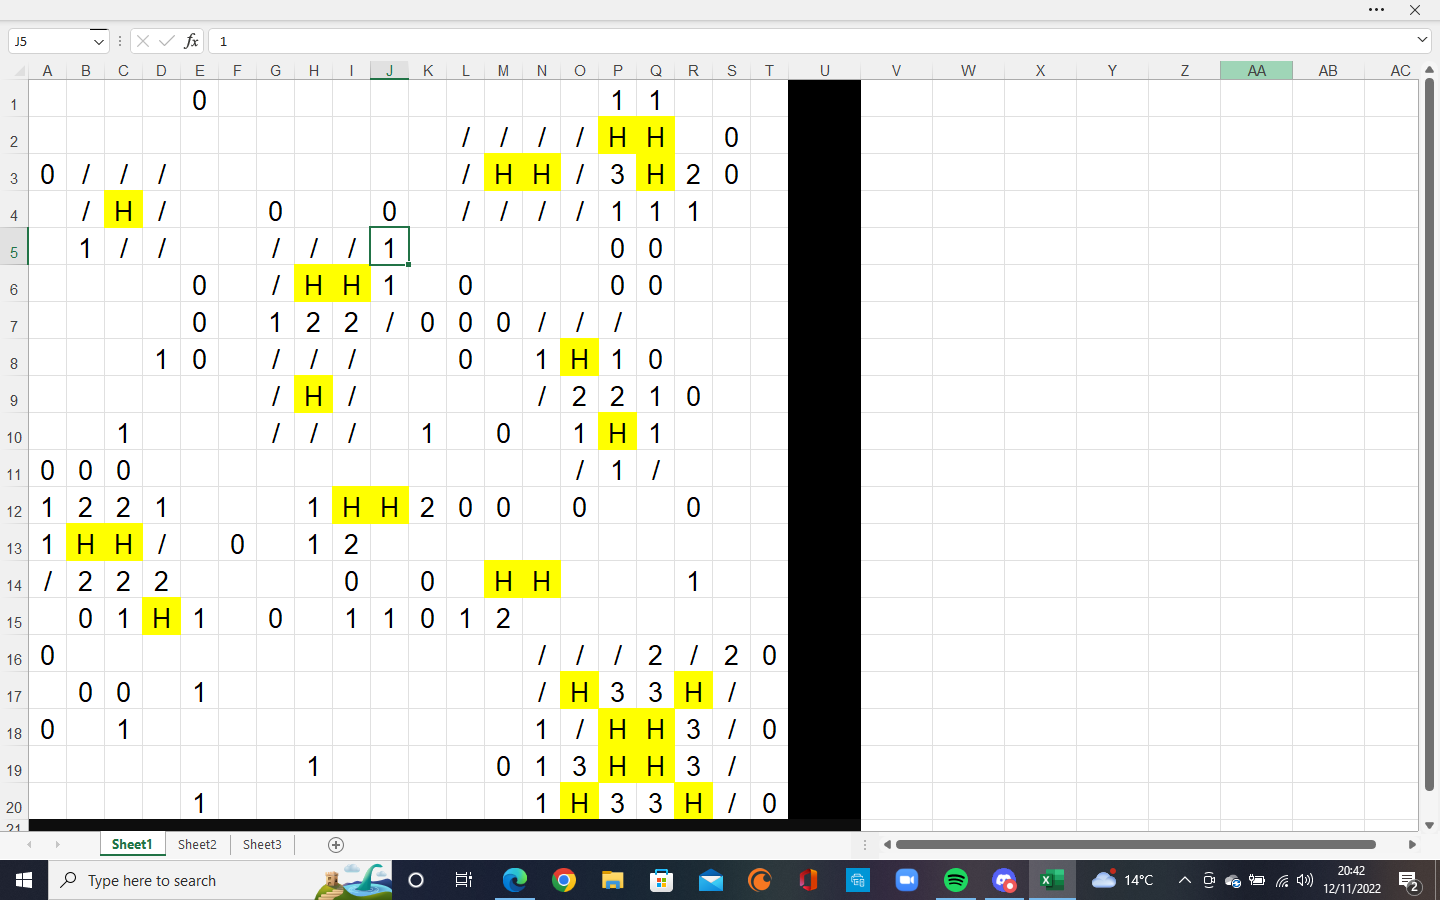Click previous sheet navigation arrow
The height and width of the screenshot is (900, 1440).
[x=29, y=845]
